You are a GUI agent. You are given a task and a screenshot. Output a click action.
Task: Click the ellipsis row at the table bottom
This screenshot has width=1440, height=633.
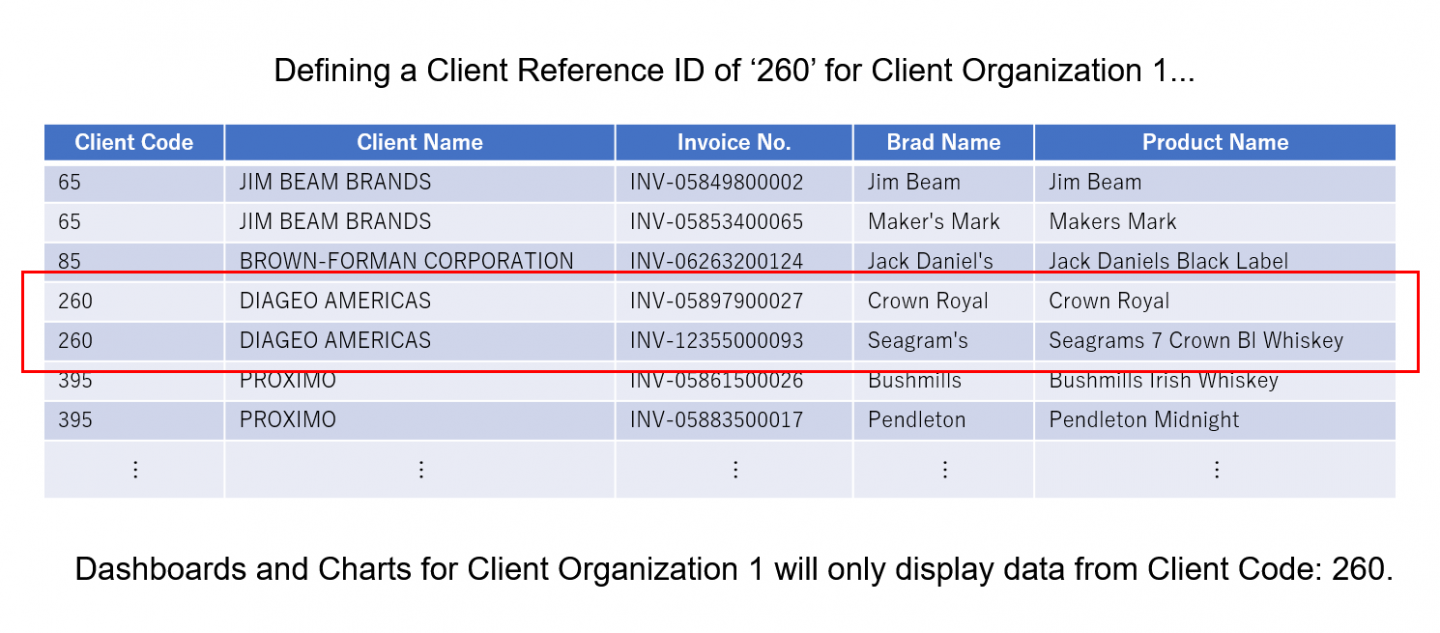pyautogui.click(x=735, y=468)
